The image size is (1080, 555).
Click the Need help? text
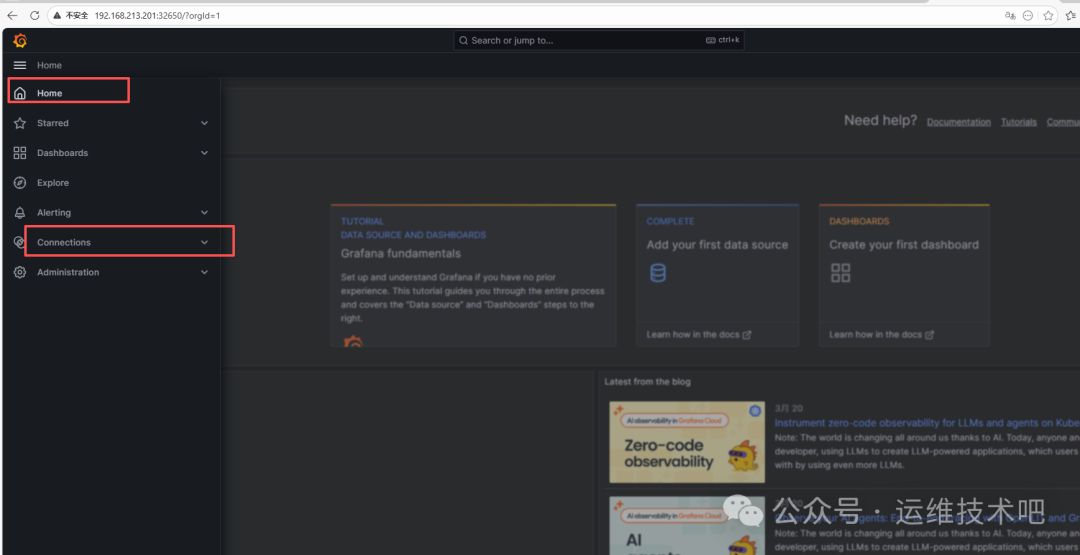[880, 121]
